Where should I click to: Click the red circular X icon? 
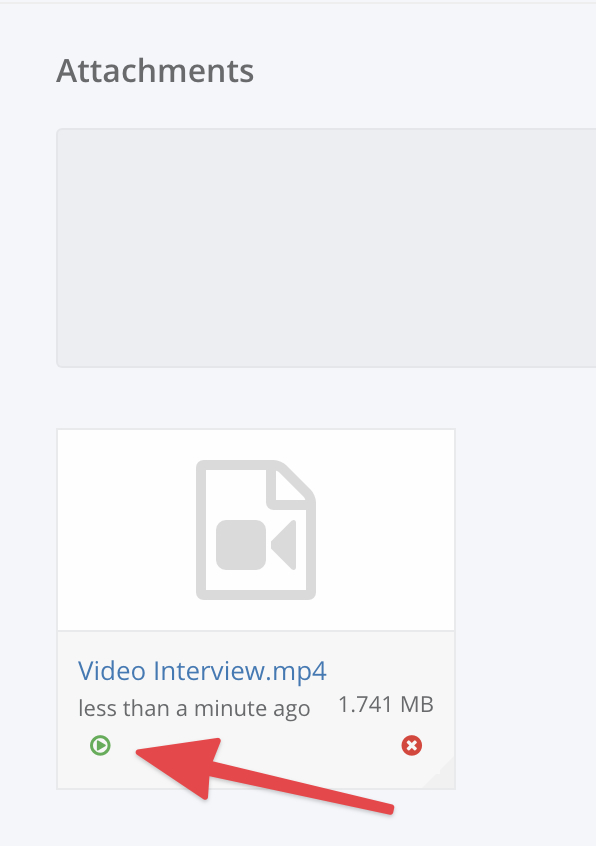412,746
